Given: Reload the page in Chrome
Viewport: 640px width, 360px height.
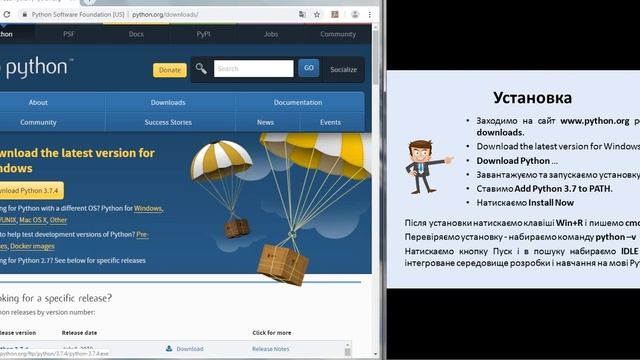Looking at the screenshot, I should point(6,14).
